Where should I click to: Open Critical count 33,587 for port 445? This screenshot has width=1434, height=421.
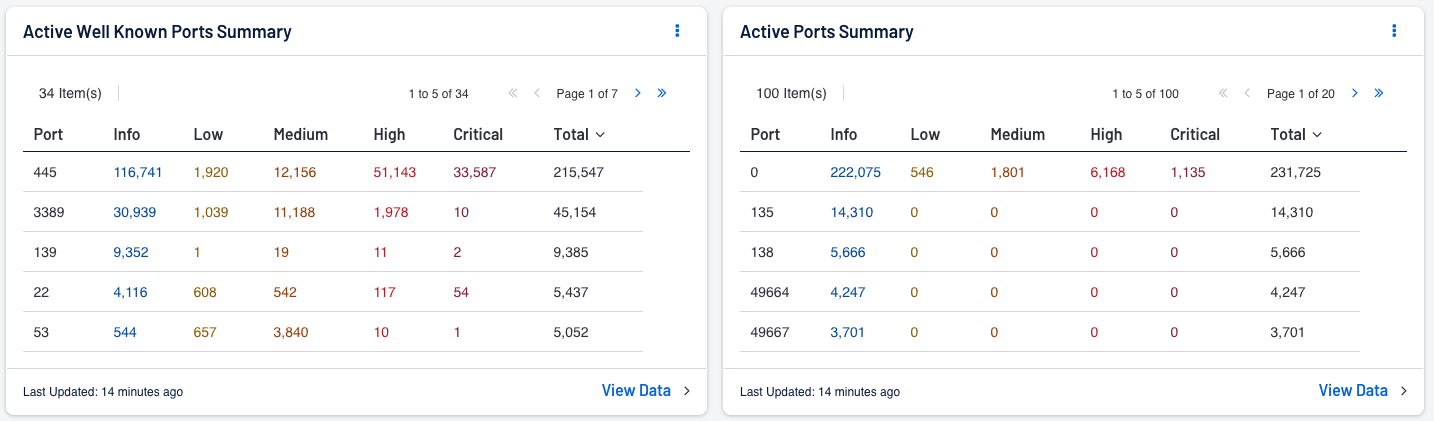tap(475, 172)
